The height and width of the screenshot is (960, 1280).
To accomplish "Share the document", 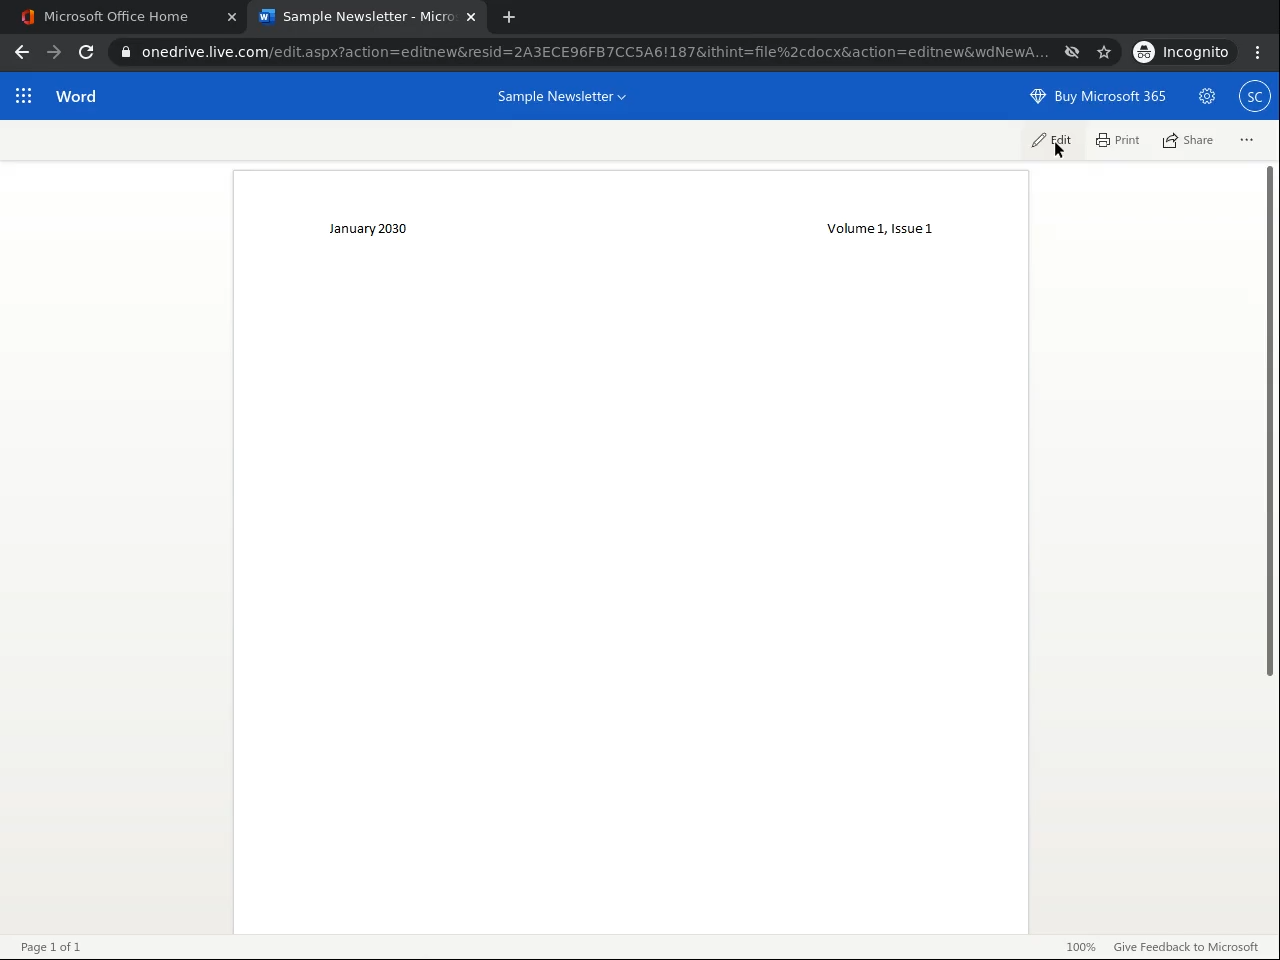I will click(x=1188, y=140).
